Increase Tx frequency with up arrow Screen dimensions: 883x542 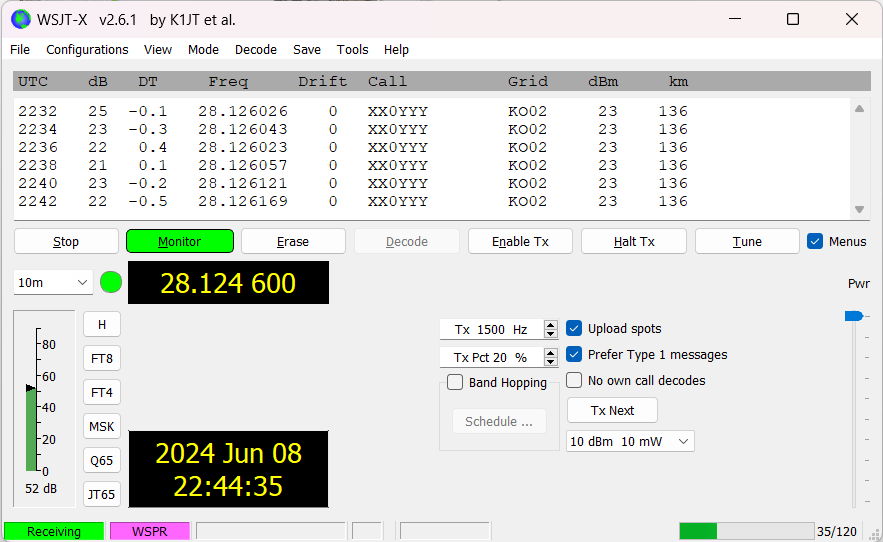pos(551,325)
